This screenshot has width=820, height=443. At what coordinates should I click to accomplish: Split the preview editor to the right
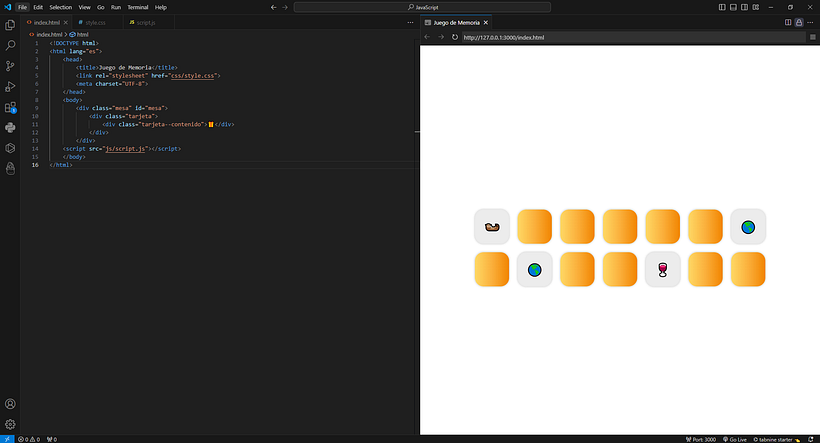click(x=788, y=22)
